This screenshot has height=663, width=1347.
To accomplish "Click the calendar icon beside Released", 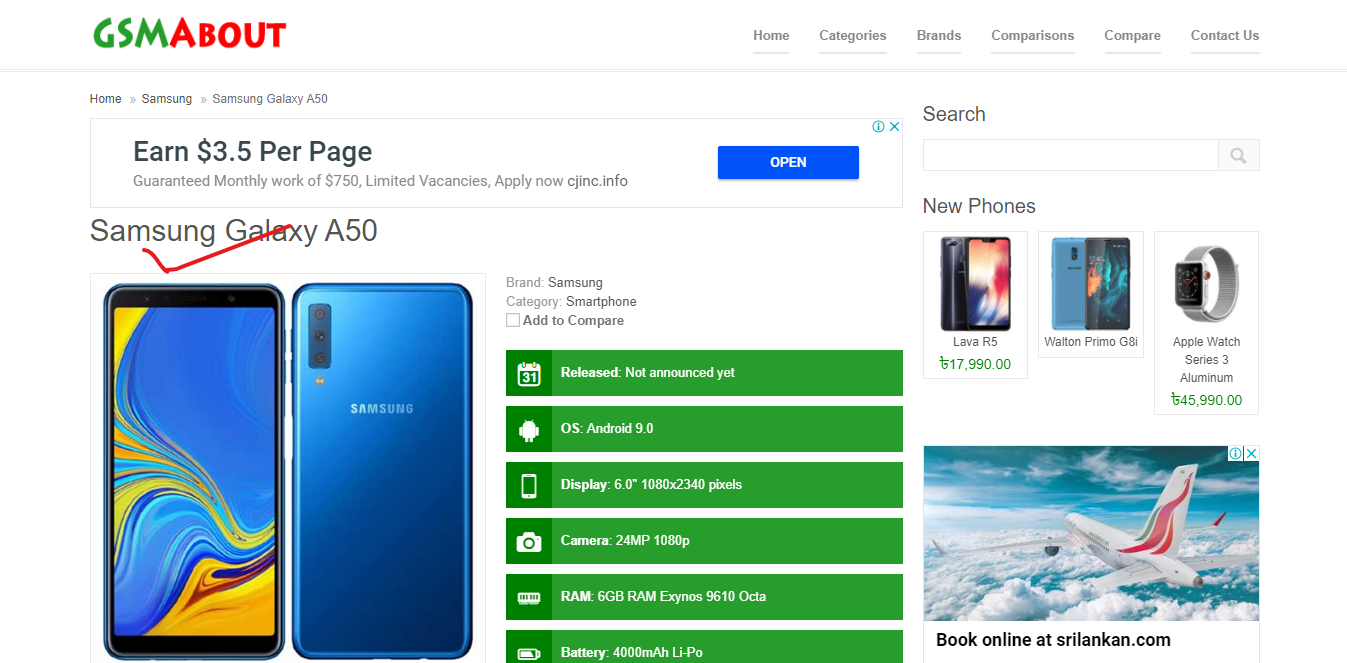I will pyautogui.click(x=529, y=373).
